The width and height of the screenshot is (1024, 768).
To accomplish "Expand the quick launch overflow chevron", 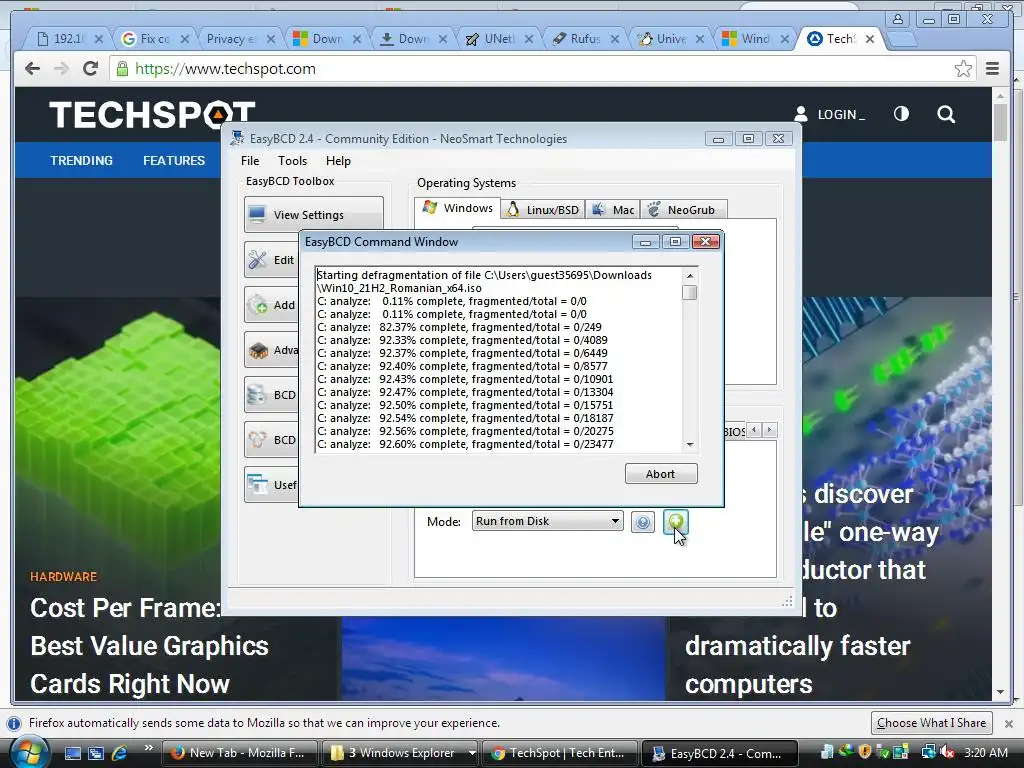I will [x=148, y=748].
